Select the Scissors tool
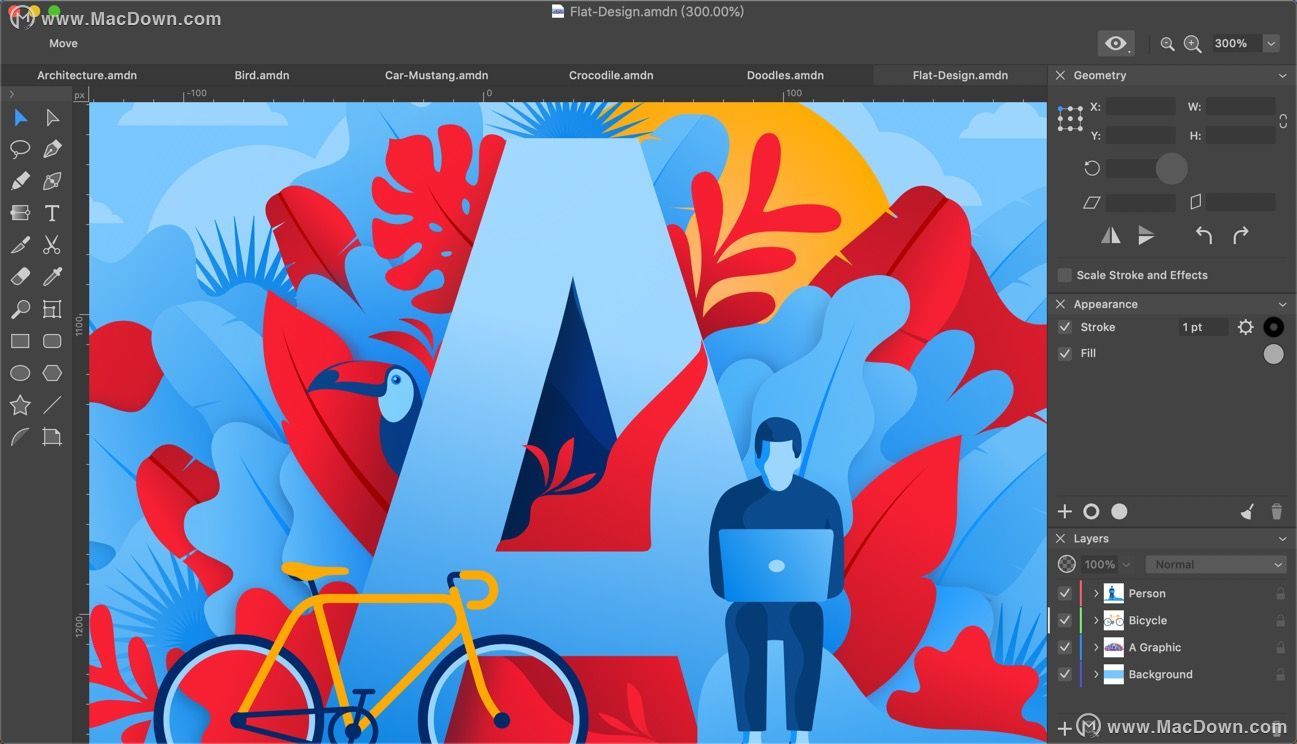Screen dimensions: 1297x744 (52, 245)
